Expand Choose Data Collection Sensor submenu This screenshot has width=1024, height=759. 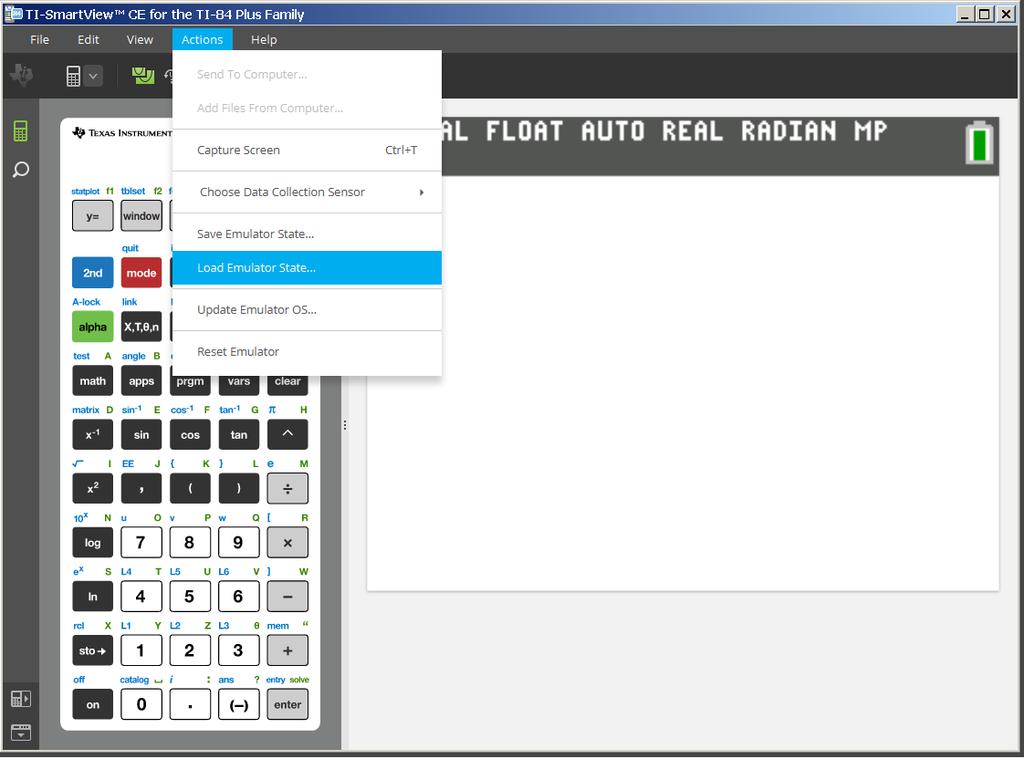(307, 192)
